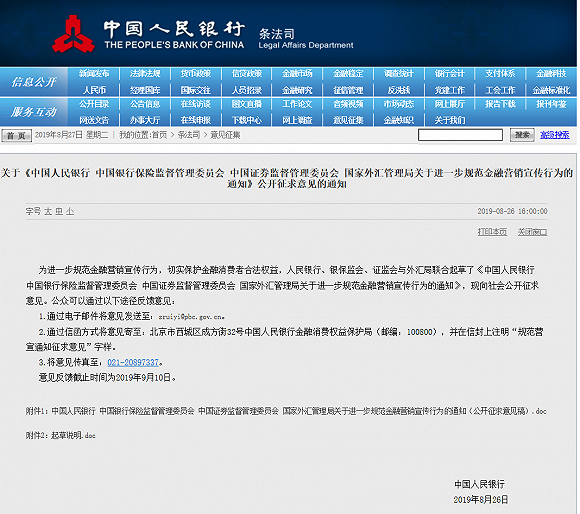Go to 下载中心 page
Image resolution: width=580 pixels, height=514 pixels.
pyautogui.click(x=247, y=120)
